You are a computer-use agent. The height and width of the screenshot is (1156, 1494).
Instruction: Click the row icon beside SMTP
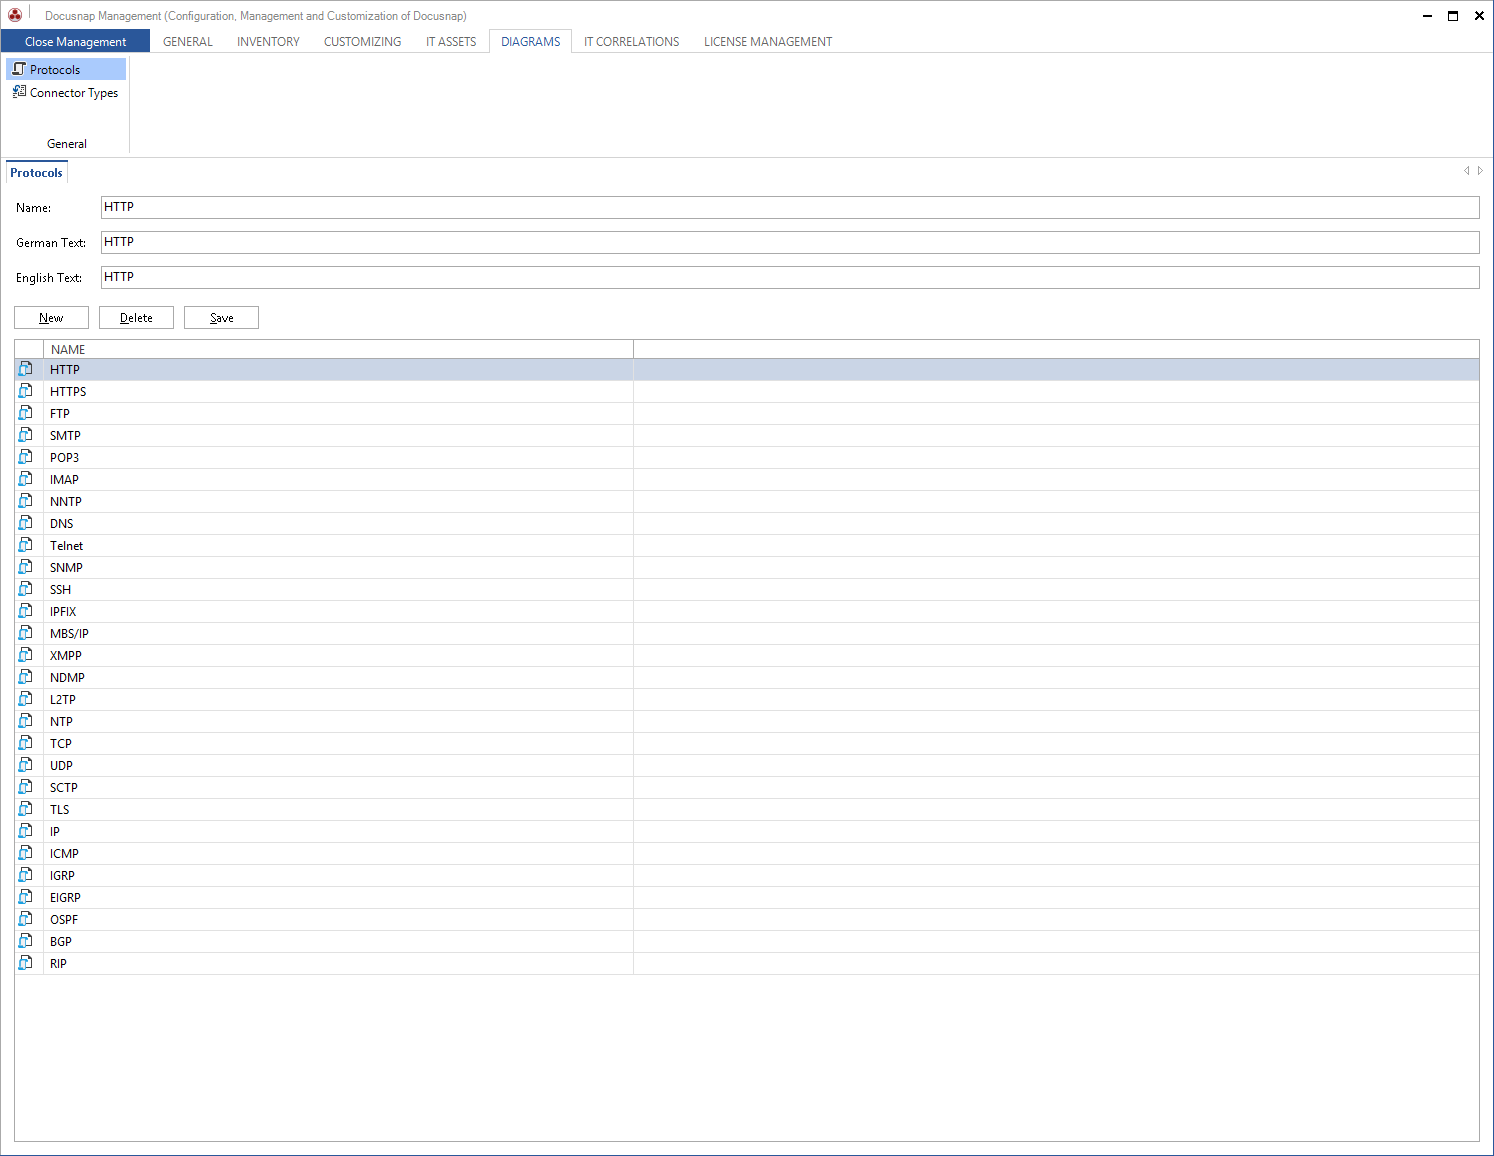[x=26, y=435]
